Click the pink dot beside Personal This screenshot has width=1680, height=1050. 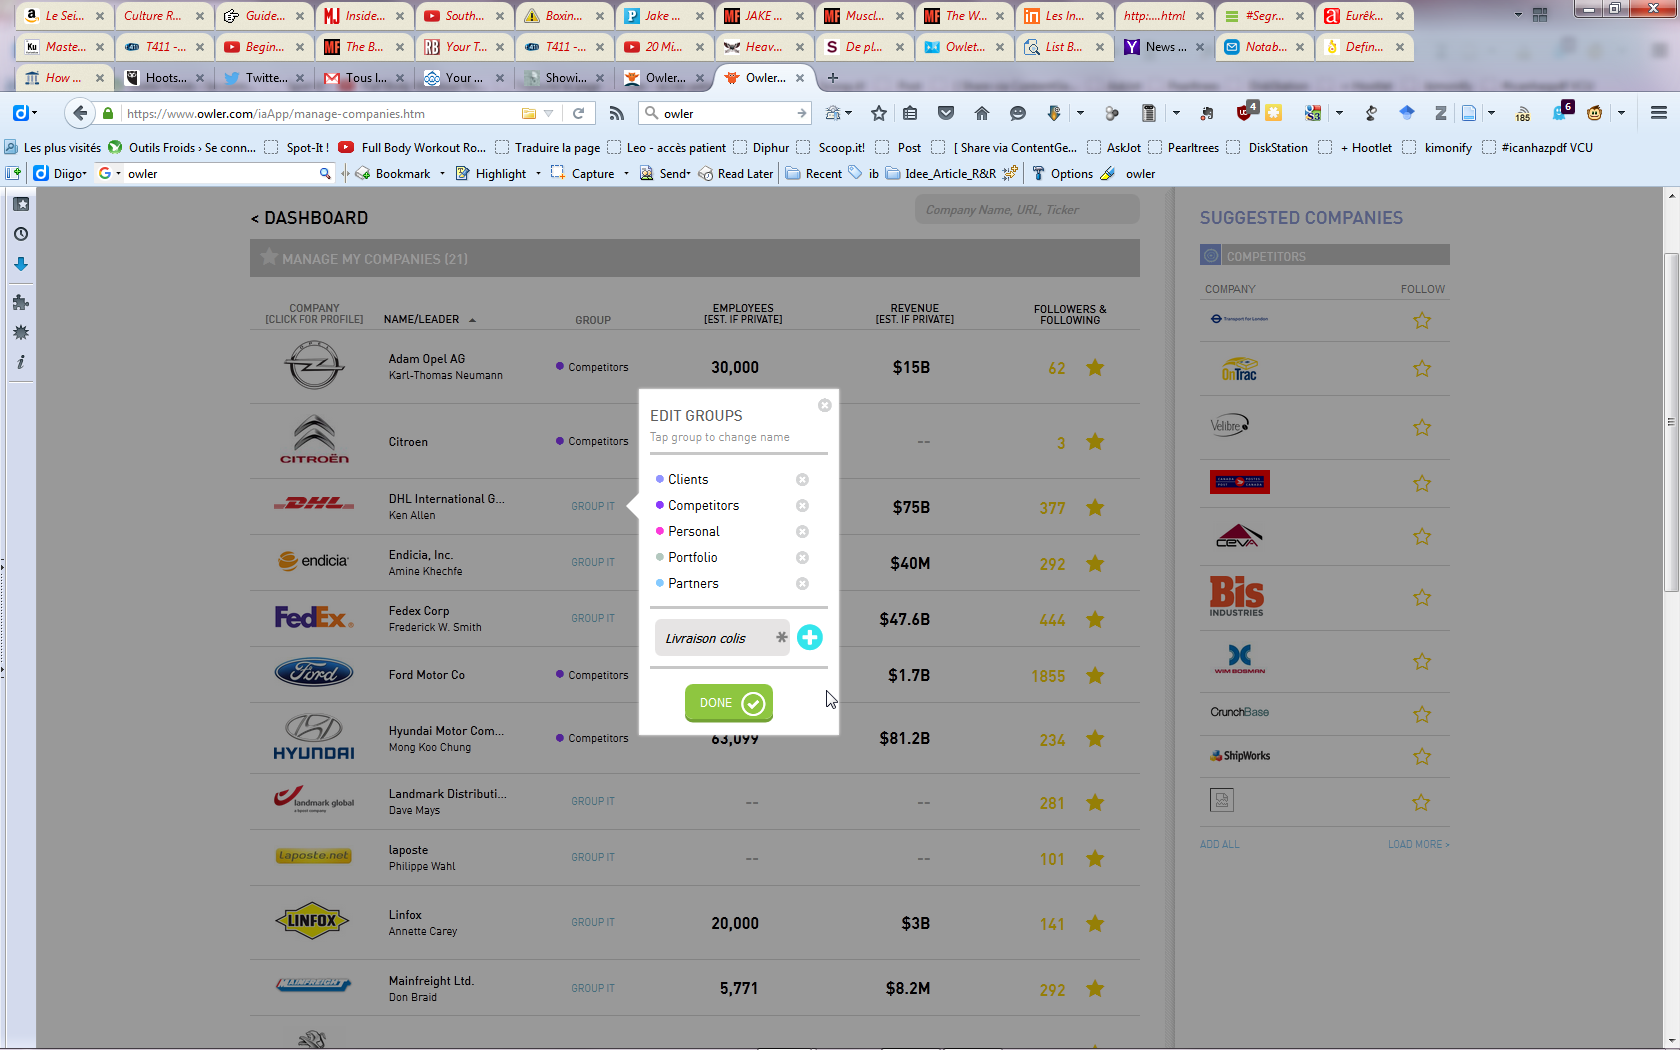coord(660,531)
